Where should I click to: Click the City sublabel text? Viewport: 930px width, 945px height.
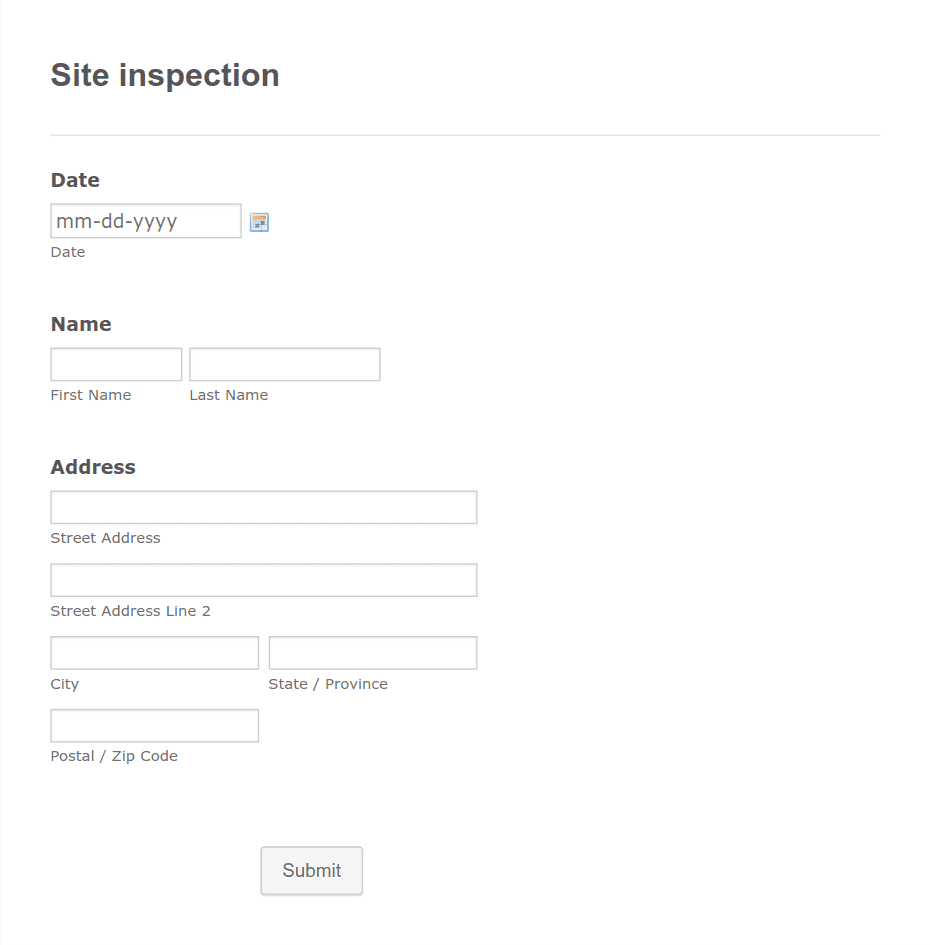pos(65,685)
